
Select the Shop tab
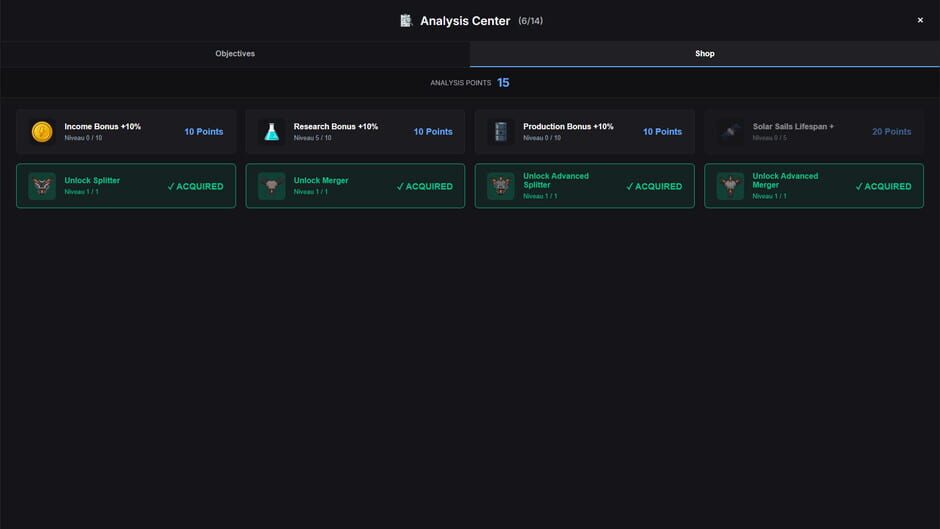point(705,54)
